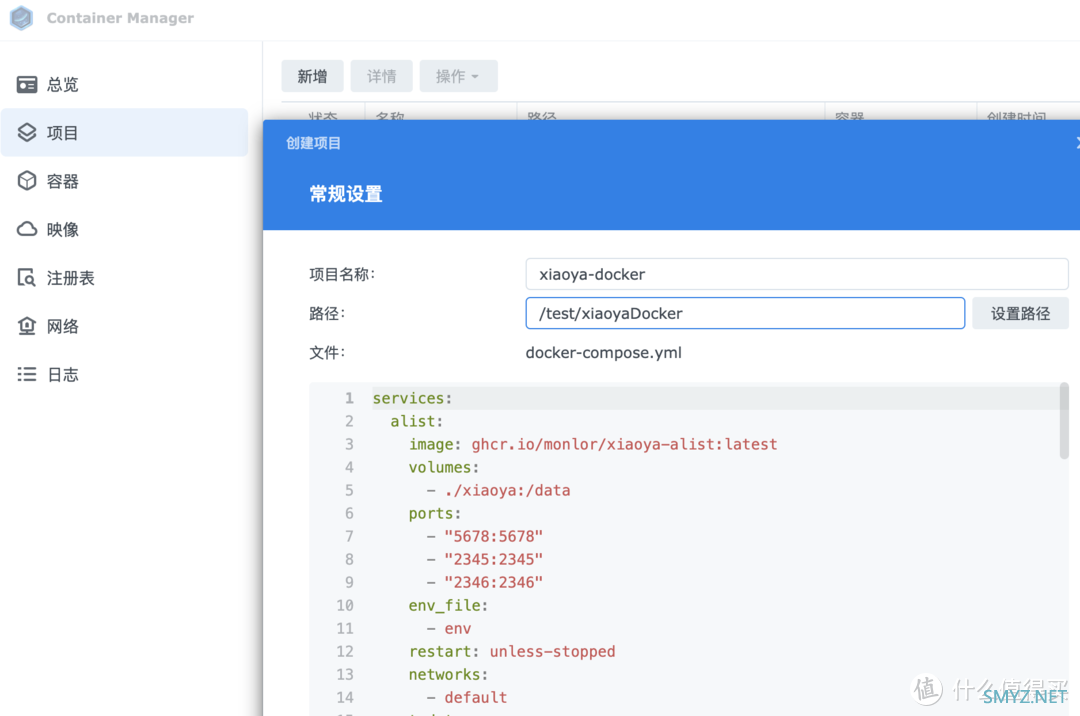The image size is (1080, 716).
Task: Click the 创建项目 dialog title
Action: point(313,143)
